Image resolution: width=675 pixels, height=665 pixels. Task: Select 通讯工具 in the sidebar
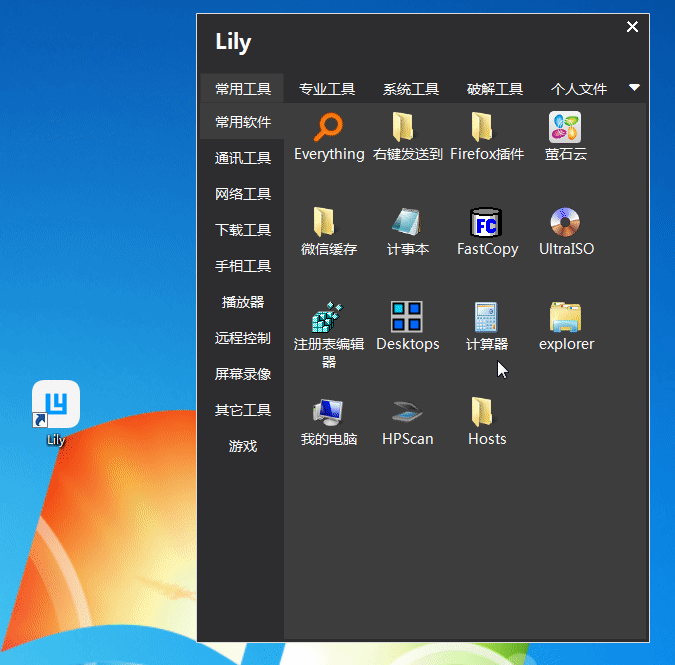pos(243,158)
